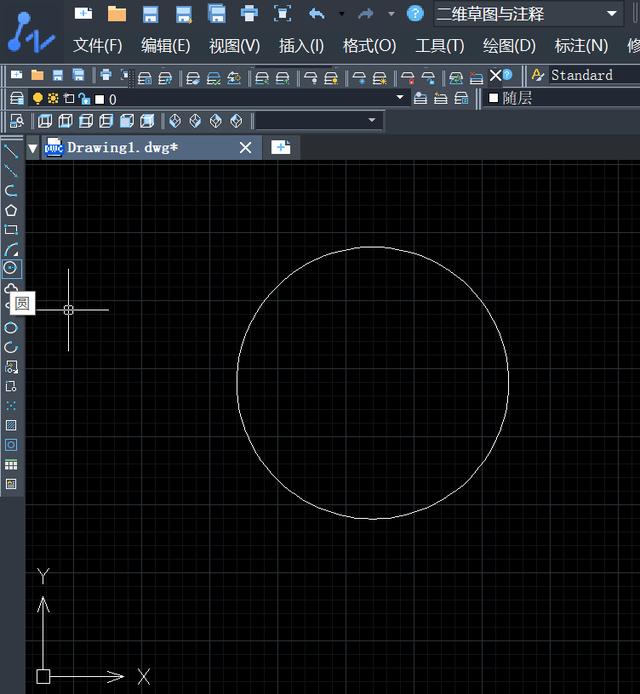Click the ZWCAD application logo
This screenshot has height=694, width=640.
coord(30,32)
